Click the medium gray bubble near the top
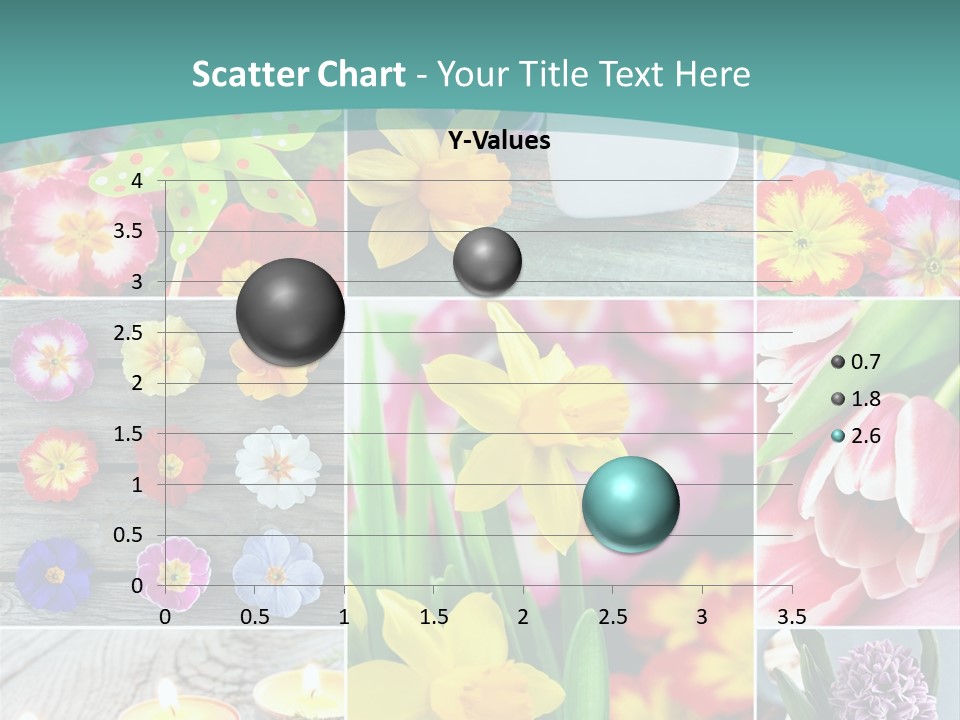 [487, 261]
